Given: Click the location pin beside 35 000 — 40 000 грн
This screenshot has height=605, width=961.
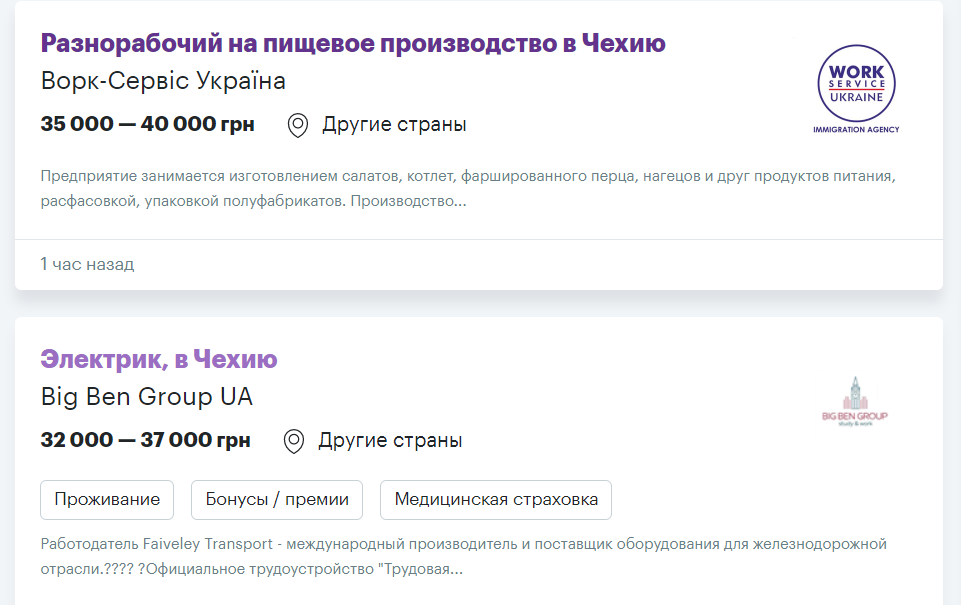Looking at the screenshot, I should tap(297, 125).
